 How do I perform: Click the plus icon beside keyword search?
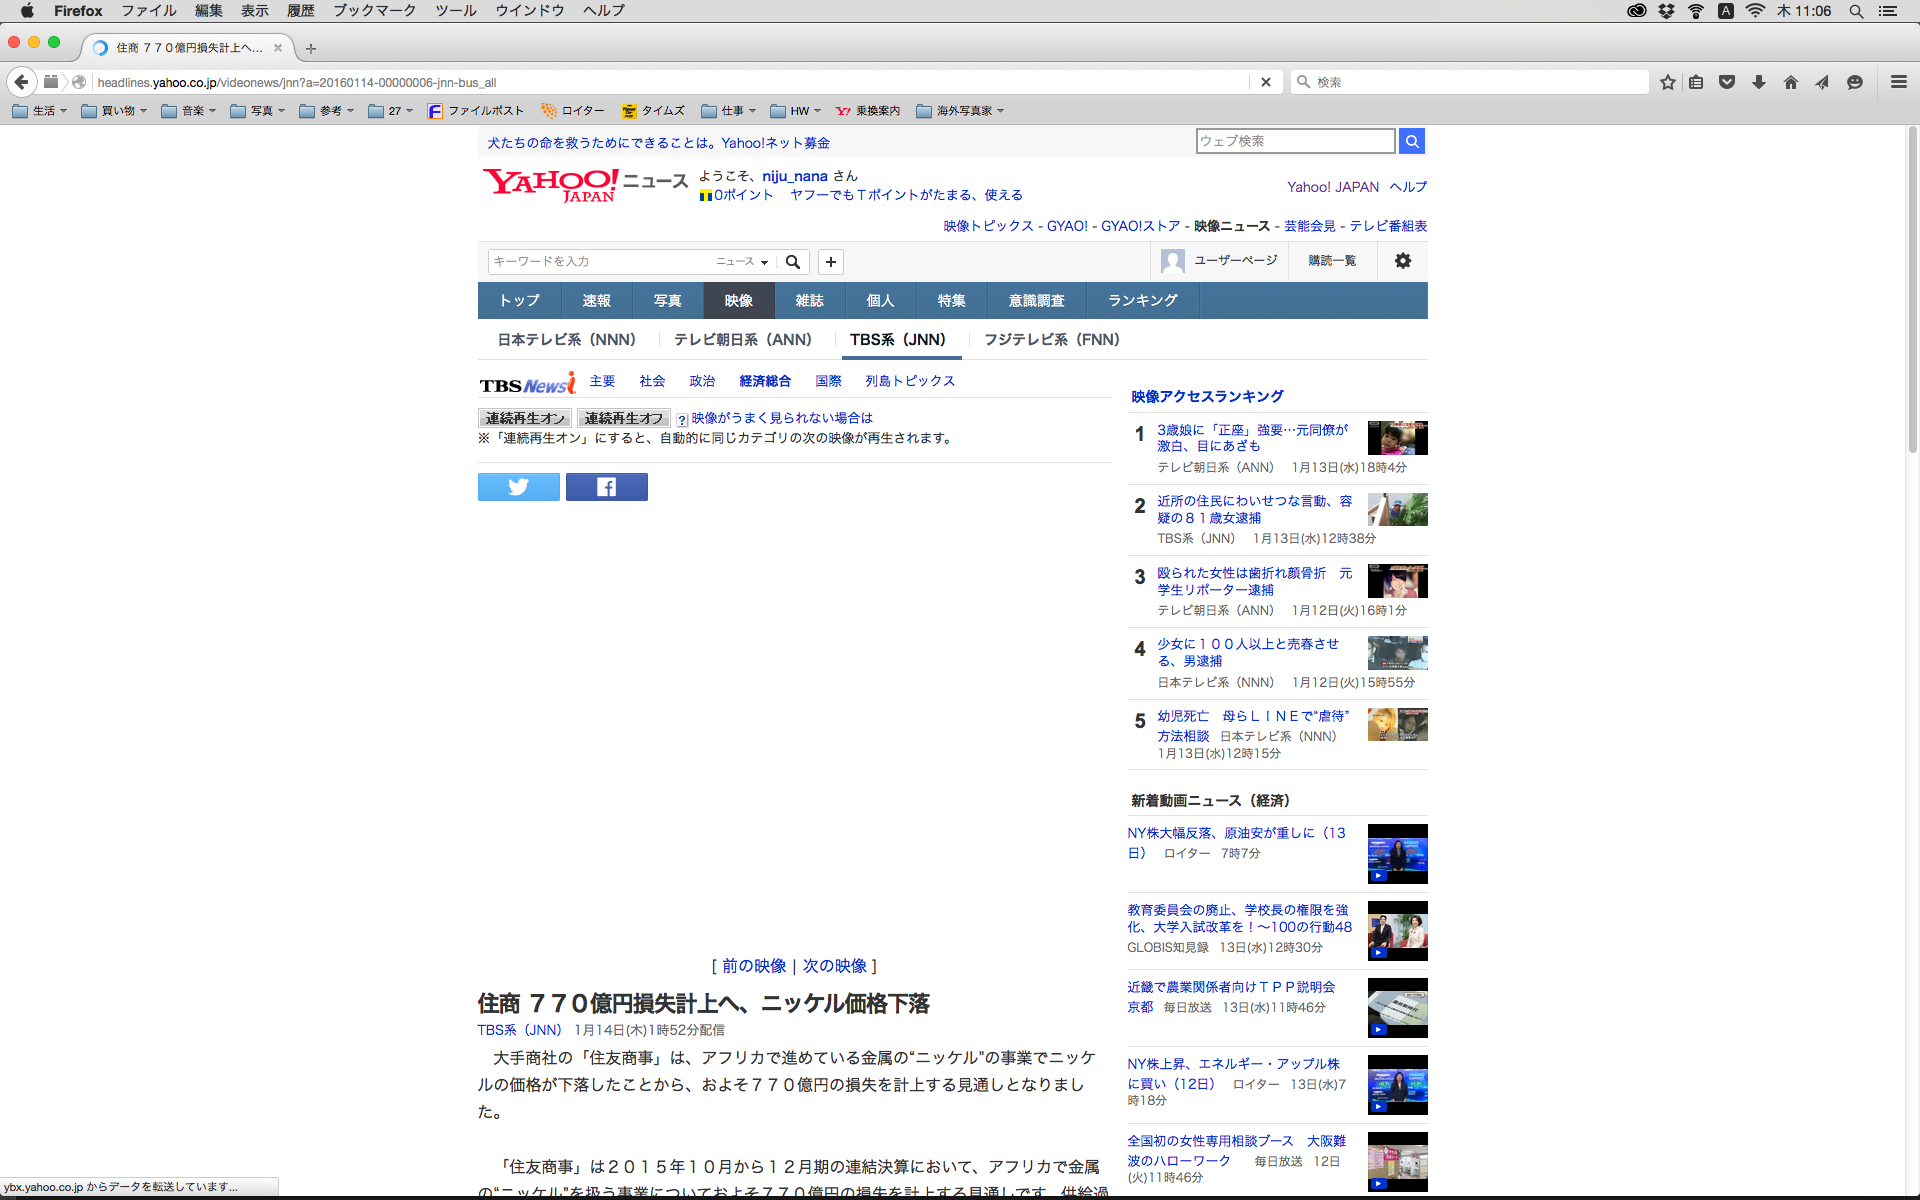click(830, 262)
